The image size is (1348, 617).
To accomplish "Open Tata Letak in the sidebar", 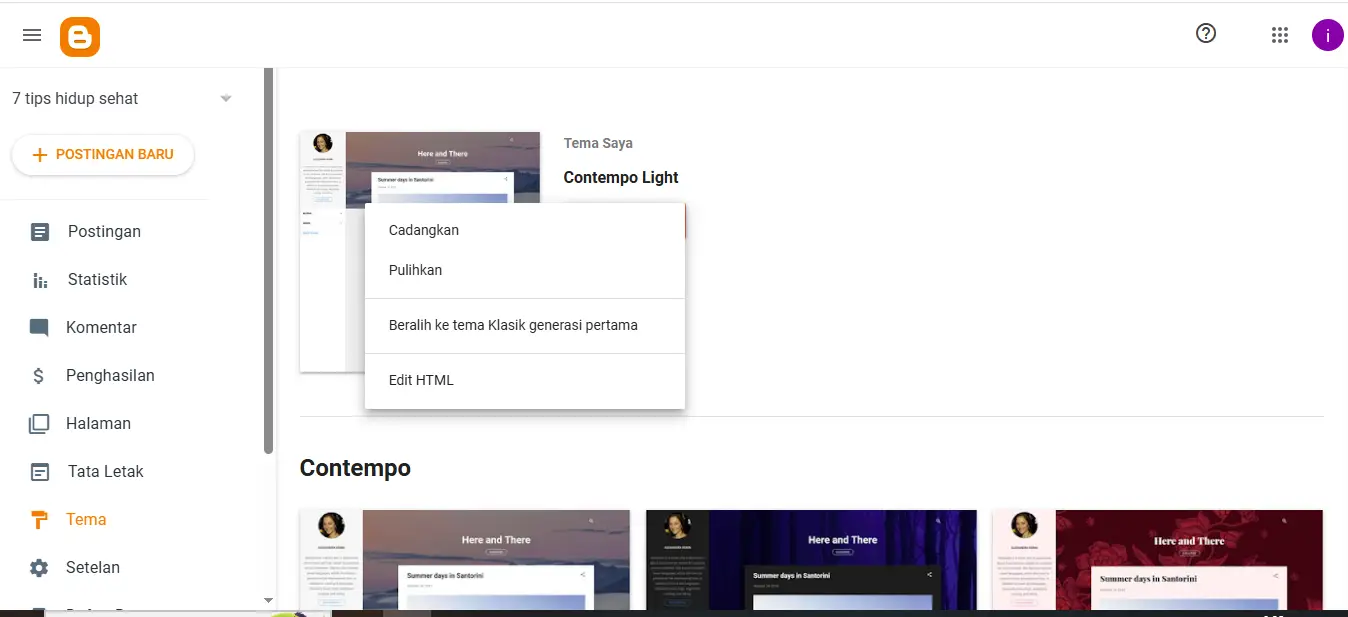I will (105, 471).
